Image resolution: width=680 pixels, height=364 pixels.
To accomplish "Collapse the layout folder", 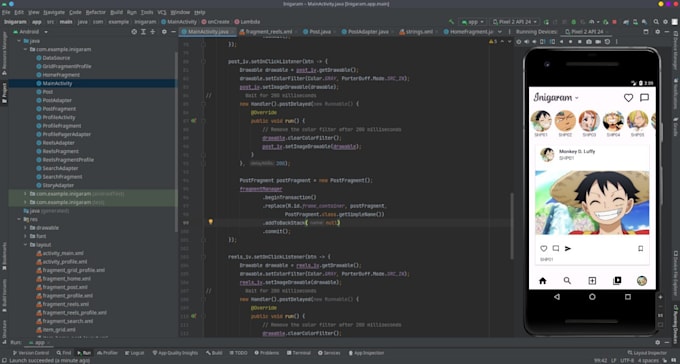I will [25, 245].
